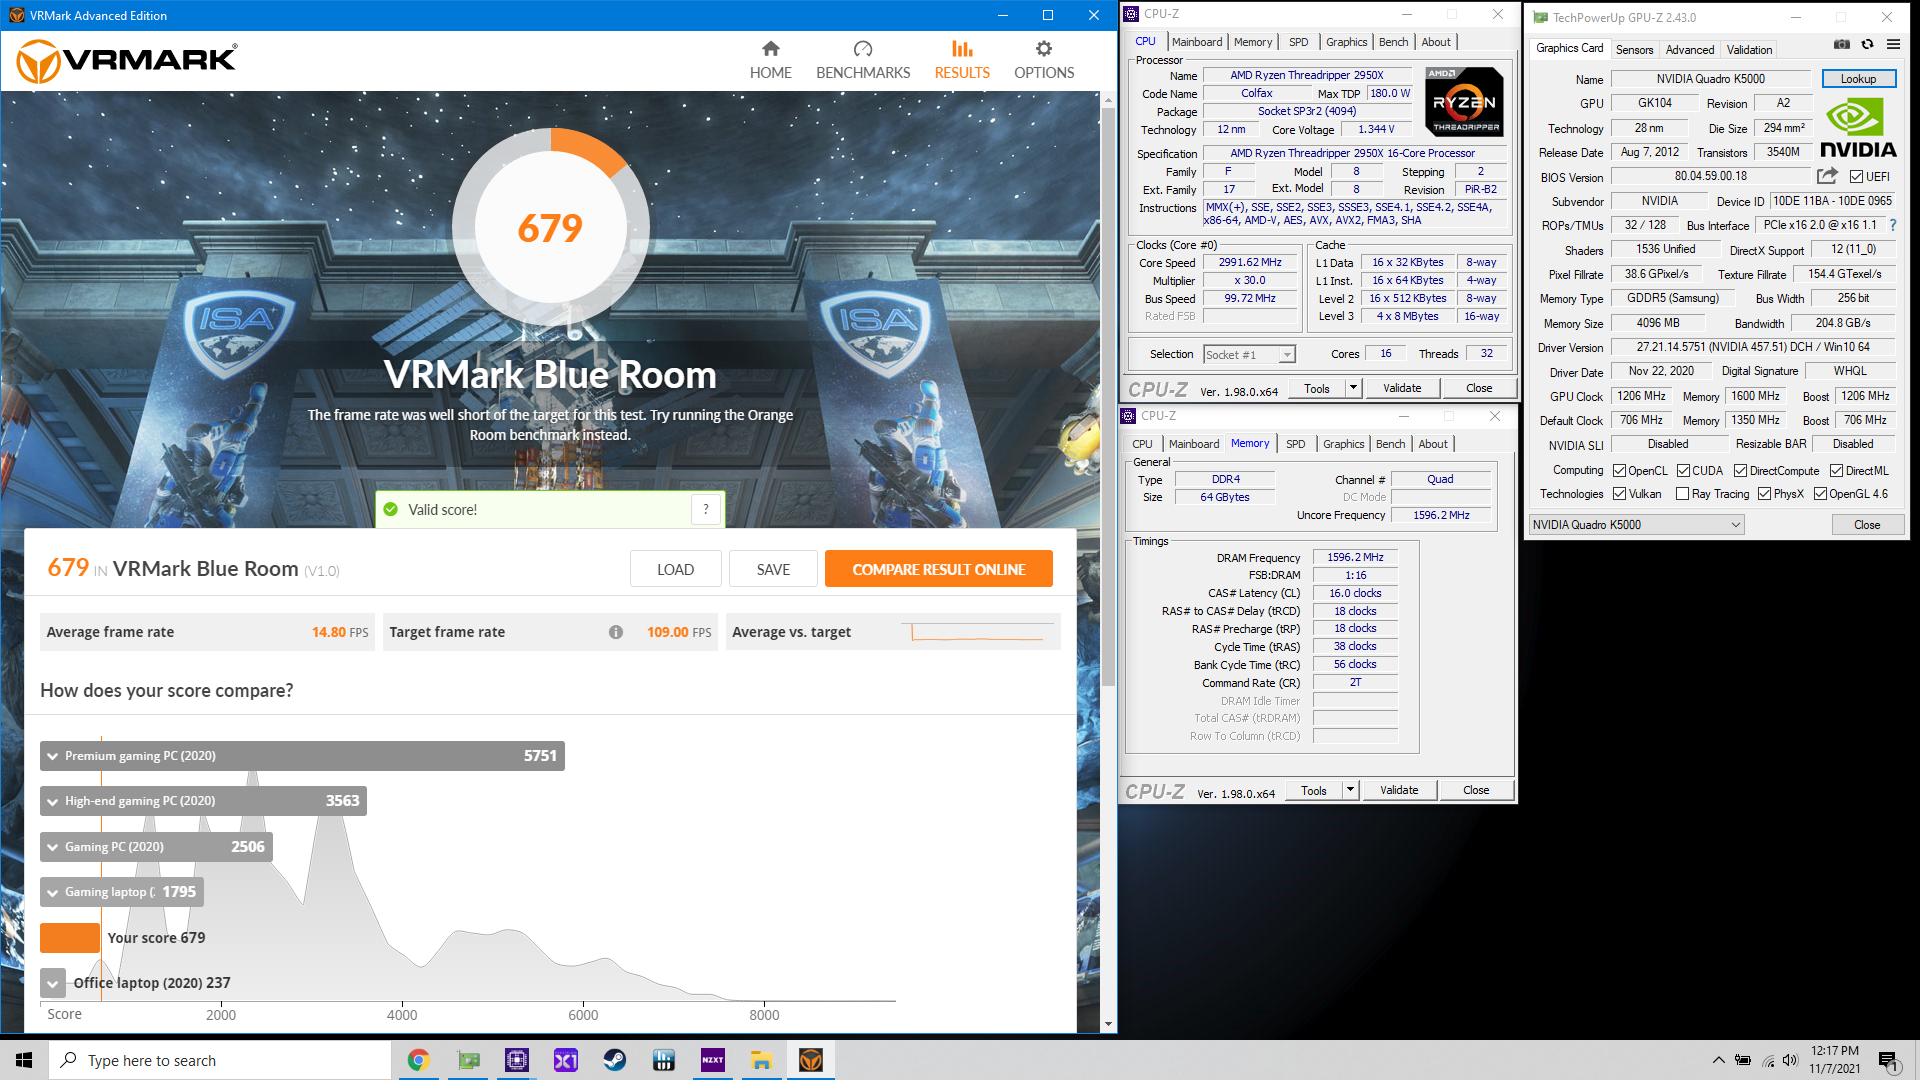Expand the High-end gaming PC (2020) row
The image size is (1920, 1080).
click(x=203, y=801)
